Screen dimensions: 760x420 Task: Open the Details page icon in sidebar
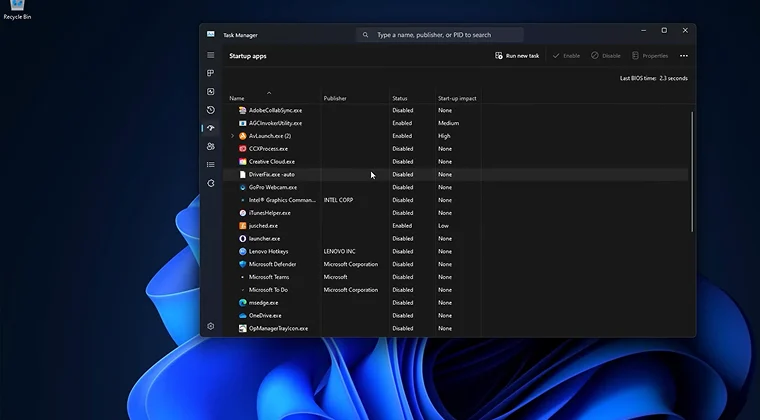pos(210,165)
